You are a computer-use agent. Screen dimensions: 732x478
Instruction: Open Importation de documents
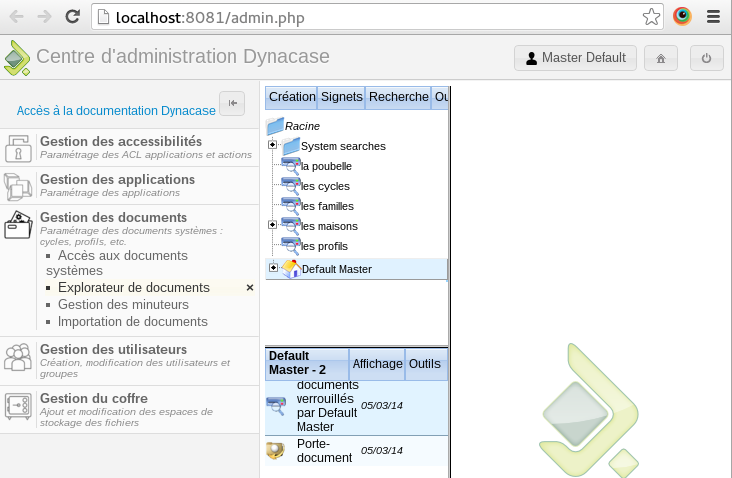(x=133, y=322)
